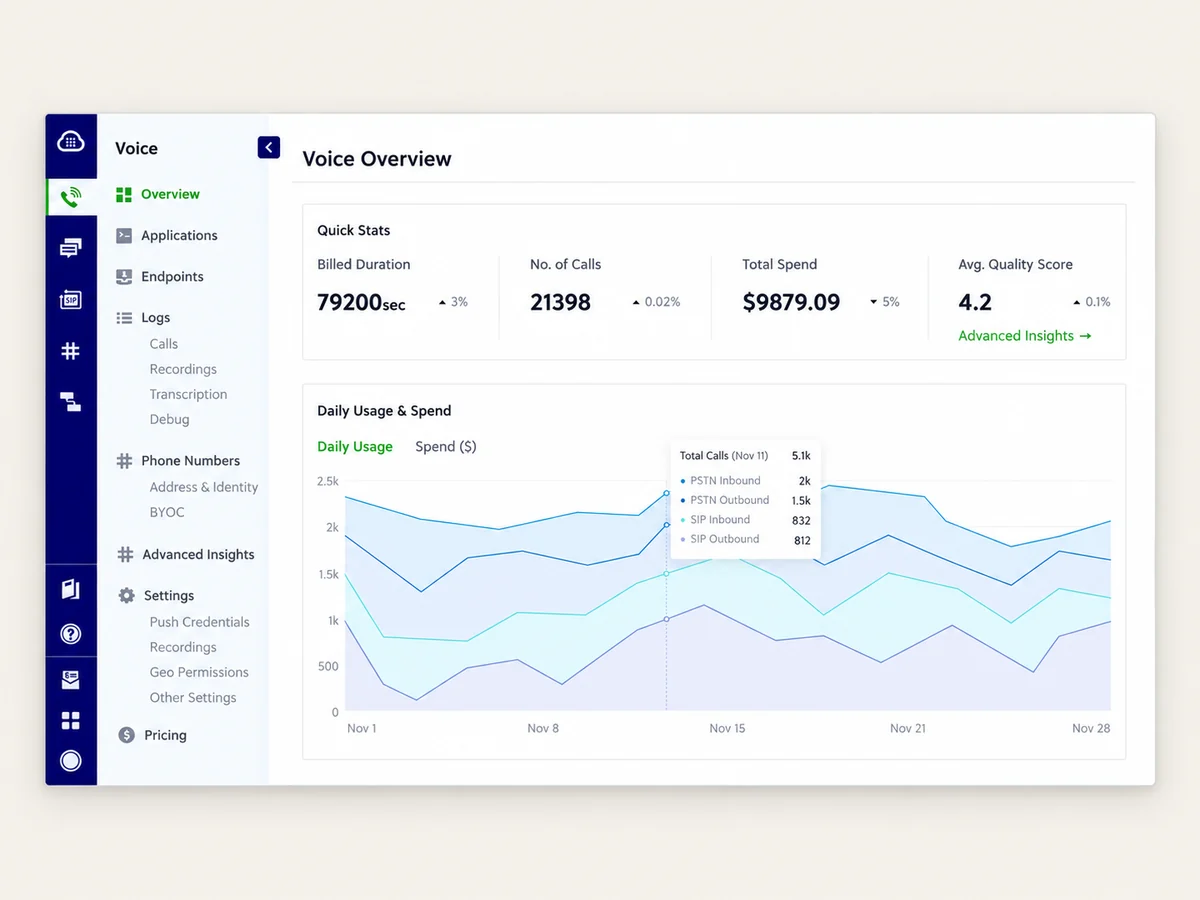Image resolution: width=1200 pixels, height=900 pixels.
Task: Click the Advanced Insights hash icon
Action: coord(125,554)
